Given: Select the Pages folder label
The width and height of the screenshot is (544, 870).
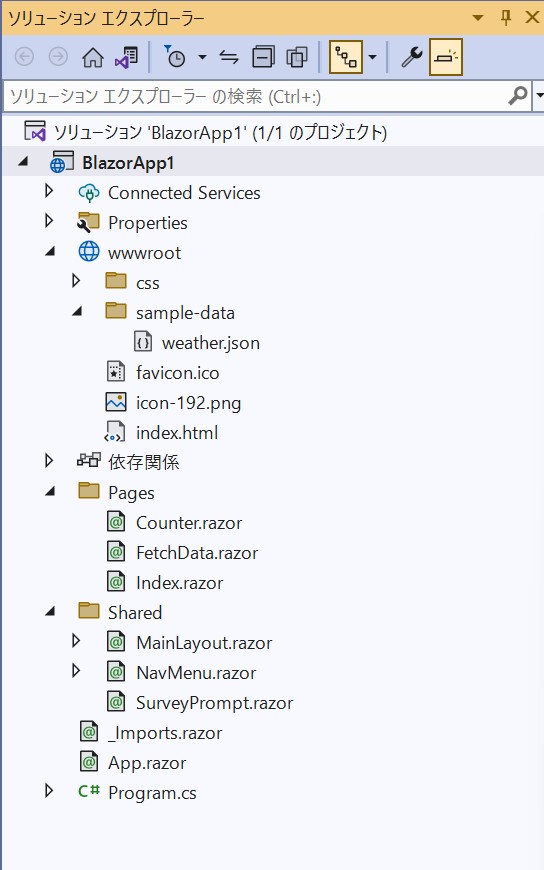Looking at the screenshot, I should pos(131,493).
